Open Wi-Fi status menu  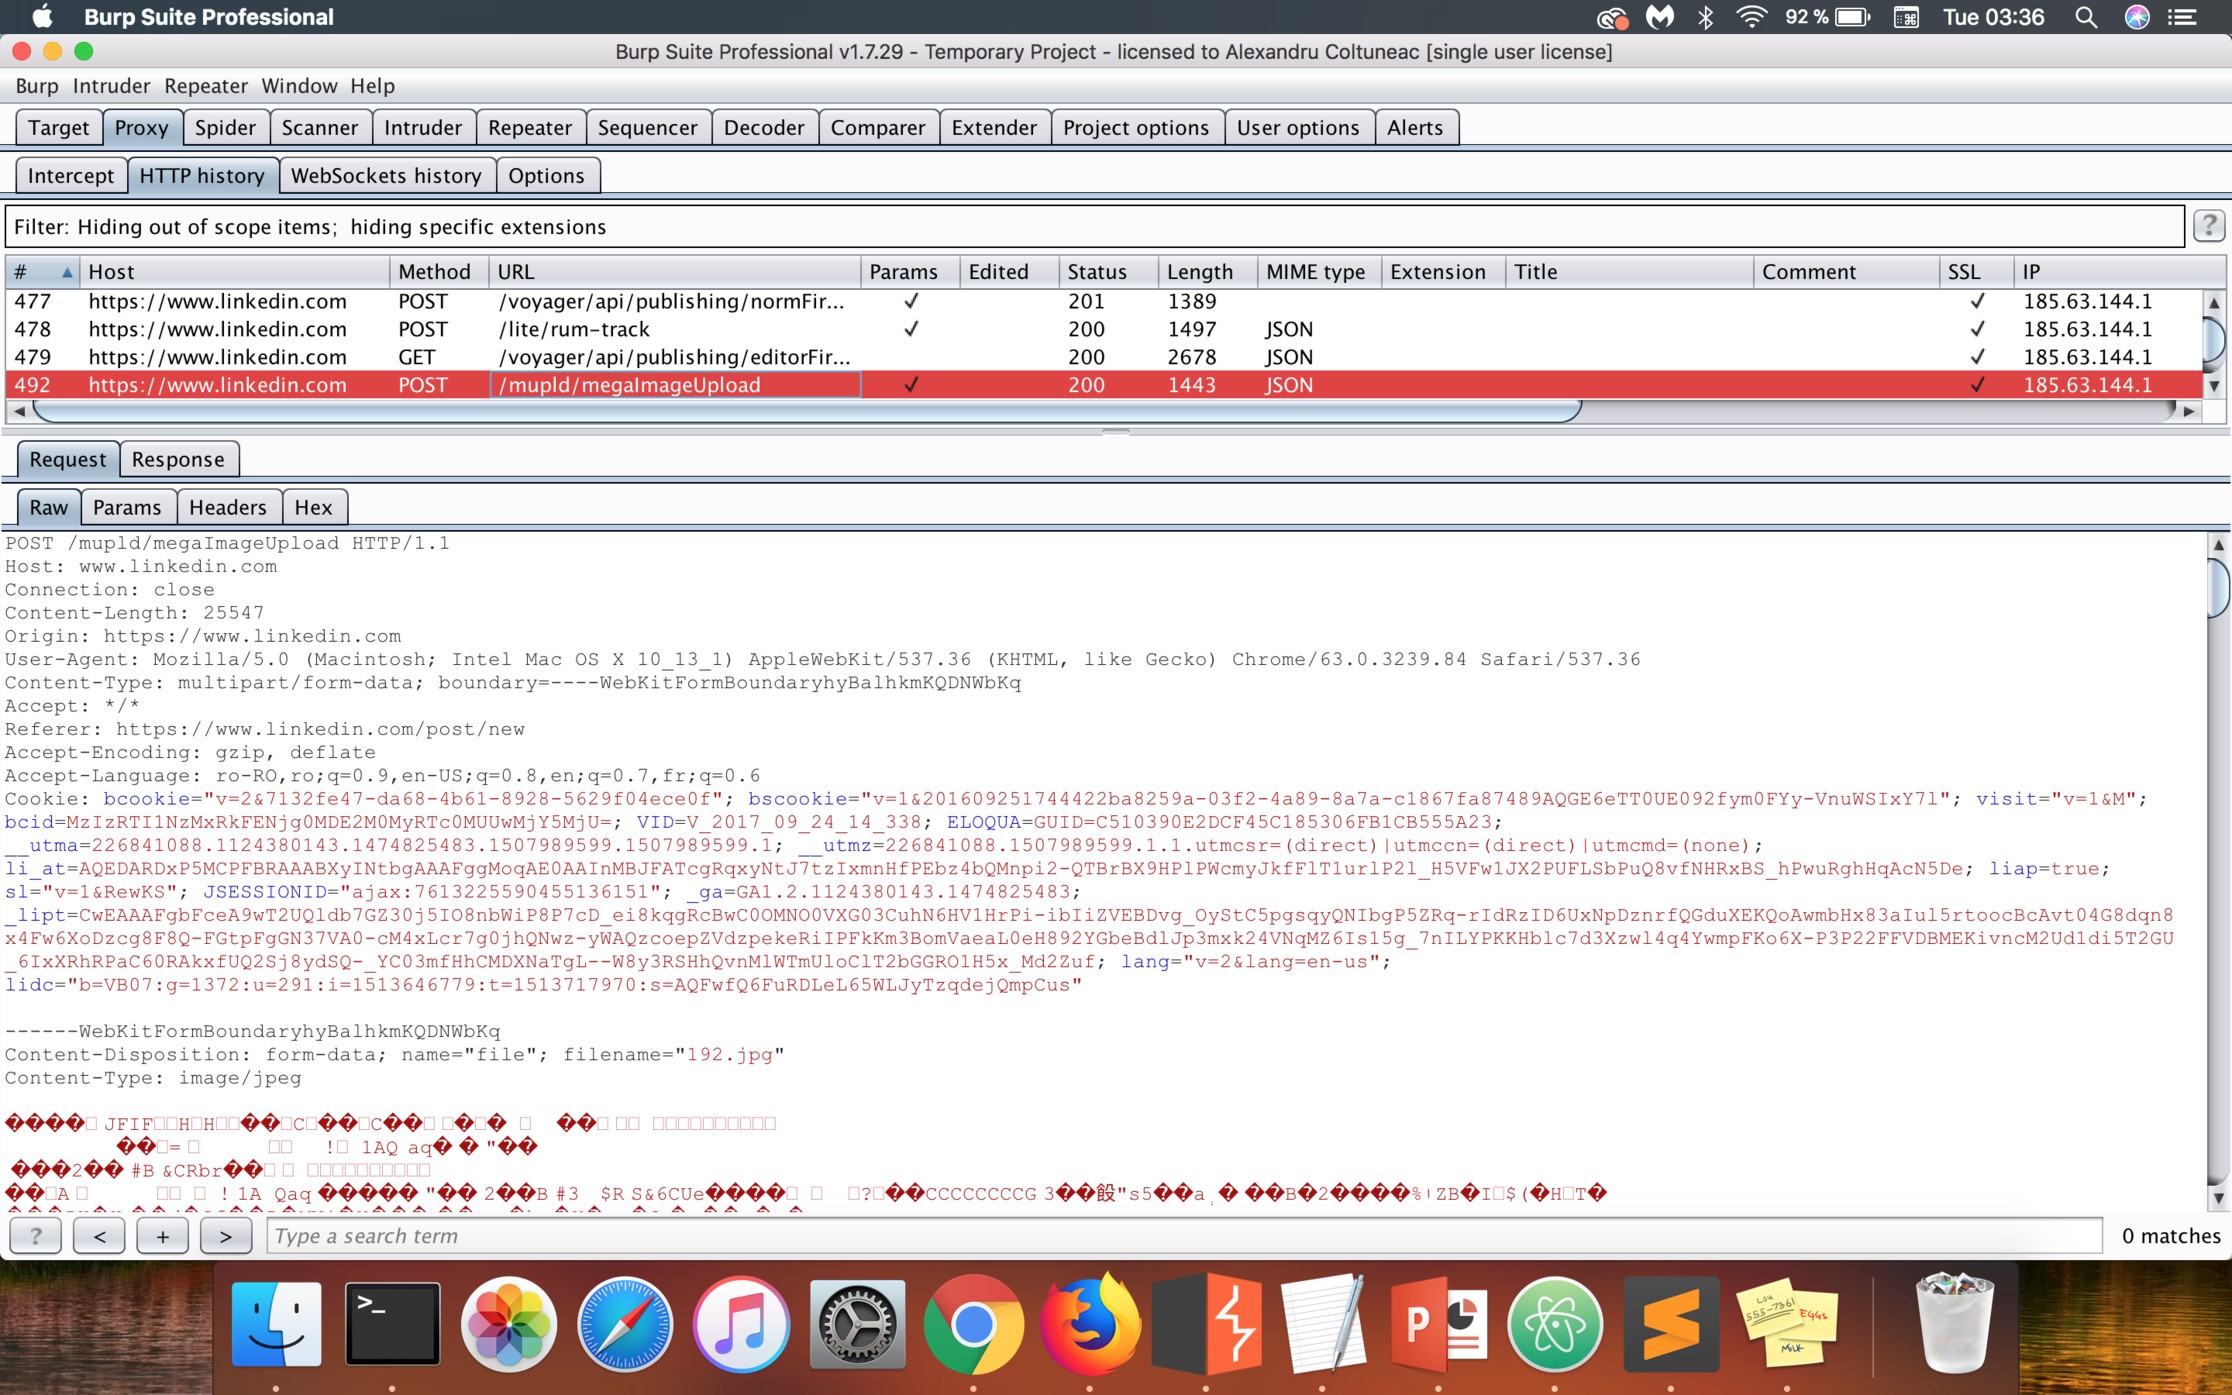click(1752, 17)
